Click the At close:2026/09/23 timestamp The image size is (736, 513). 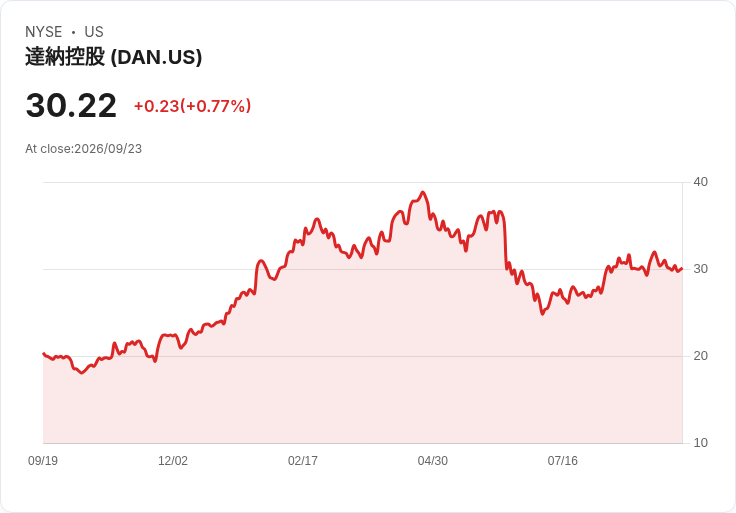(x=84, y=149)
